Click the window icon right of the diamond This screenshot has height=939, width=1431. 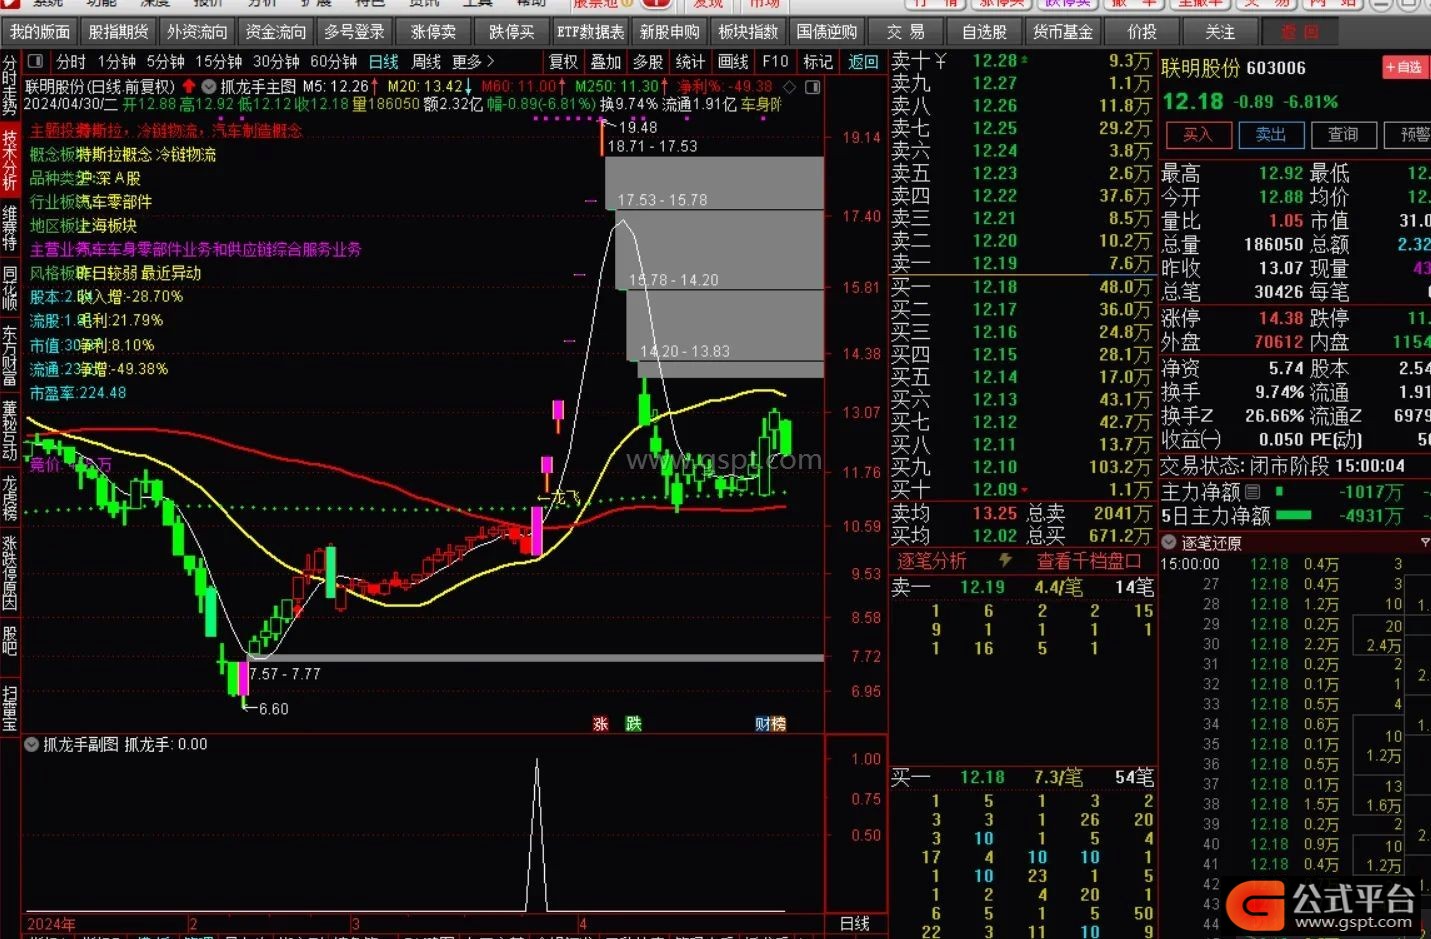tap(813, 87)
